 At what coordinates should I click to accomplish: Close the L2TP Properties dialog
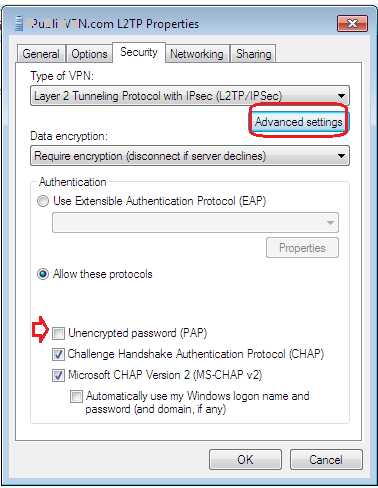(352, 24)
